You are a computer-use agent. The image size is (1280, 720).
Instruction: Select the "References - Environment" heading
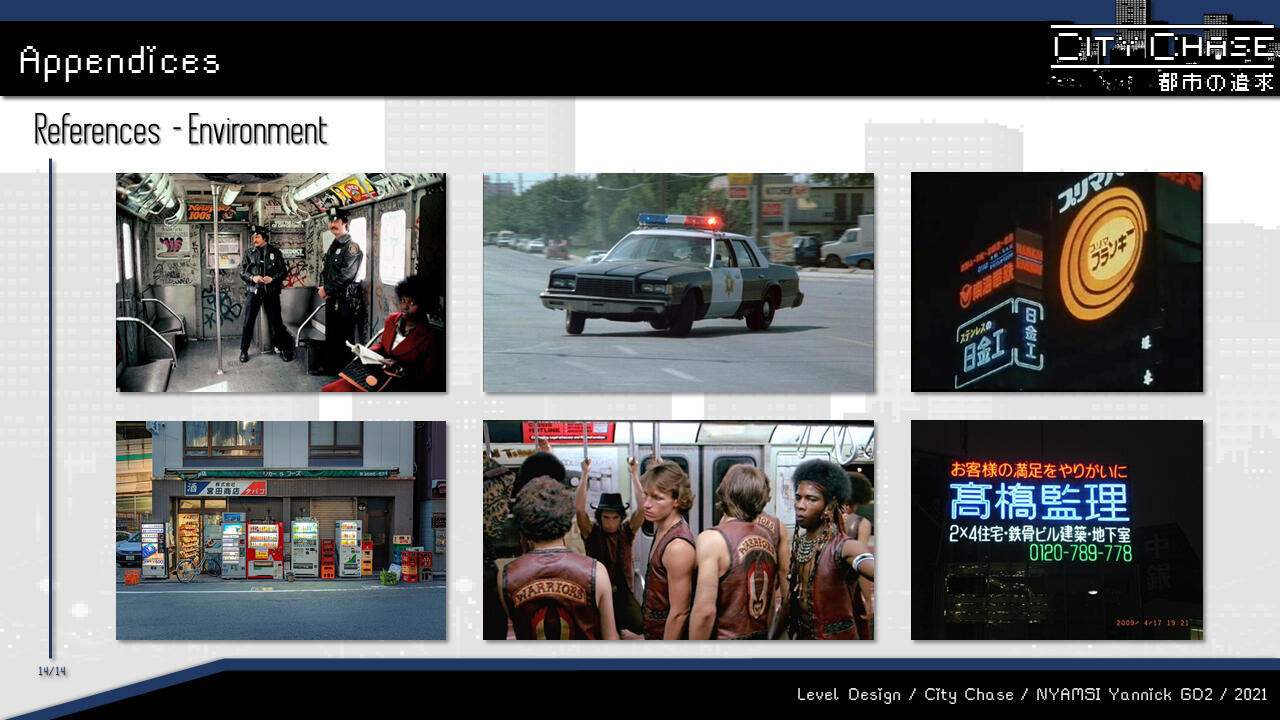click(x=181, y=131)
